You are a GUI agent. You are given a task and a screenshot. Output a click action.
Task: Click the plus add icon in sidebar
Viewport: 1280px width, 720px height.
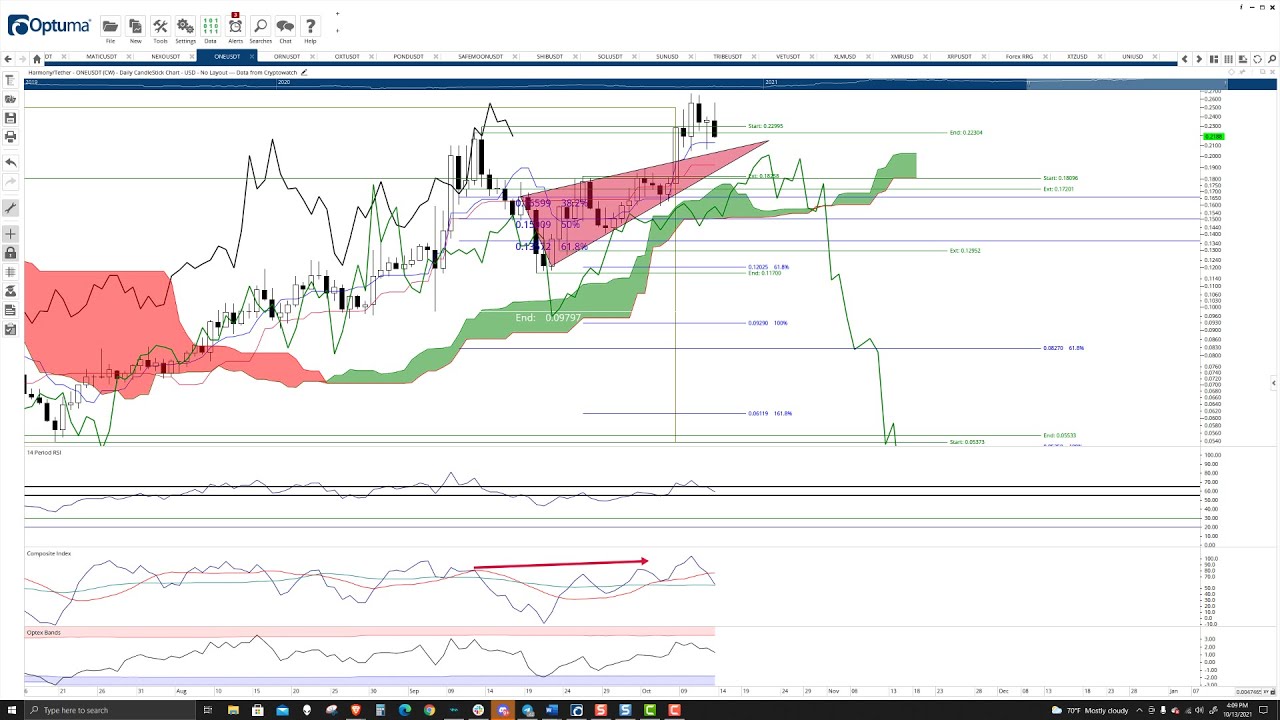click(10, 234)
